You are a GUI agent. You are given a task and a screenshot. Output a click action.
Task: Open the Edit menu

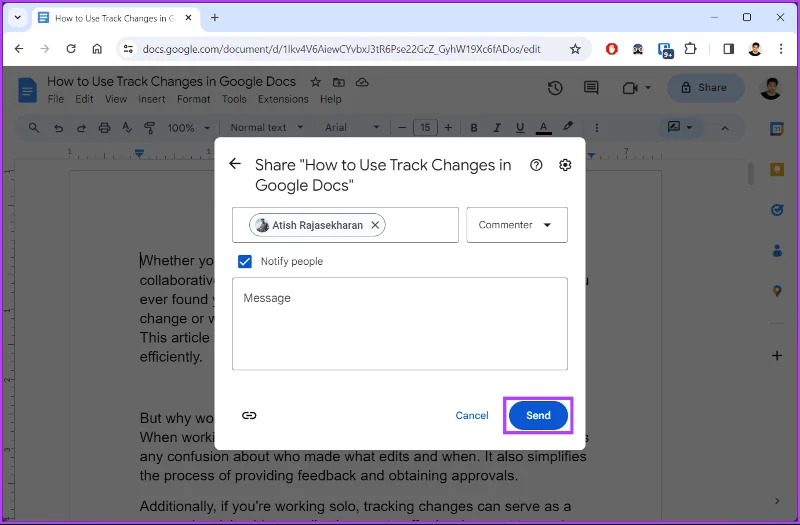84,99
